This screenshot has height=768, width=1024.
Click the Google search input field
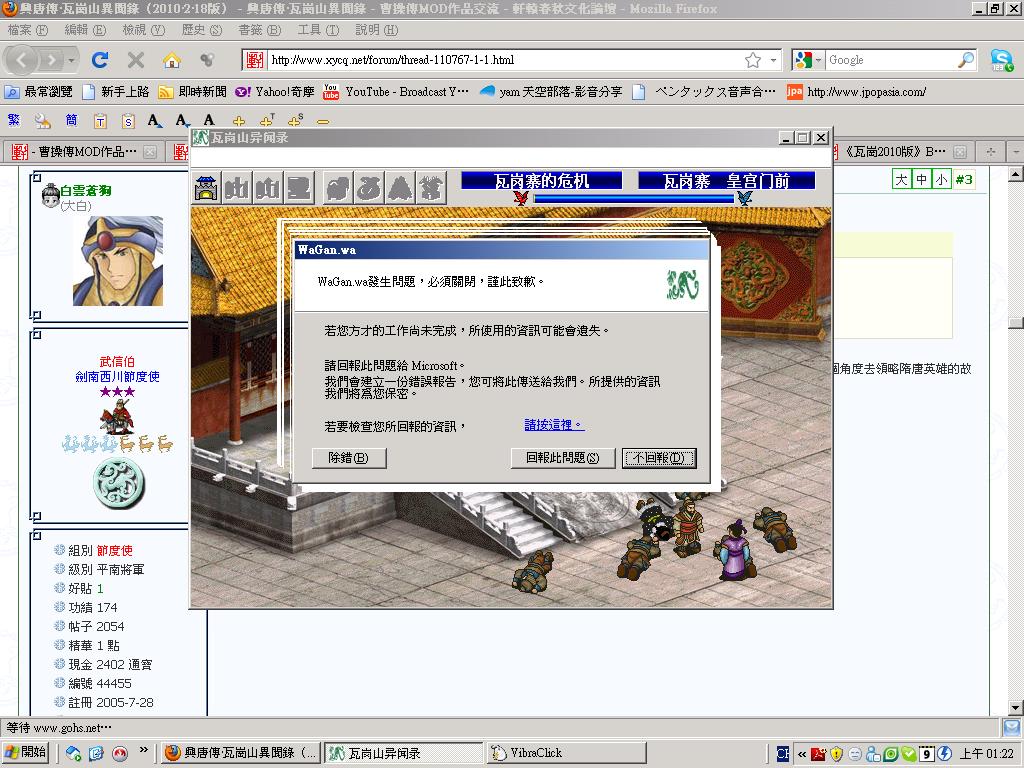pos(891,60)
